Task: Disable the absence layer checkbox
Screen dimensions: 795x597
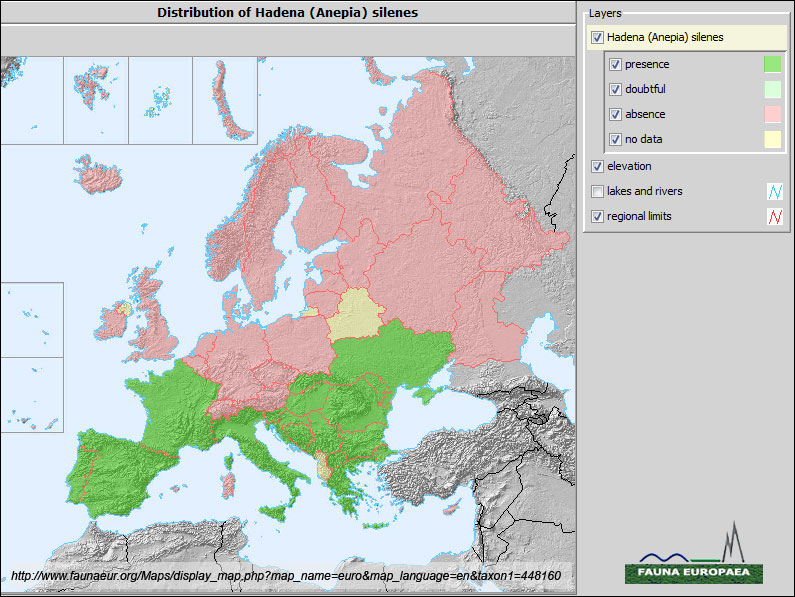Action: point(616,115)
